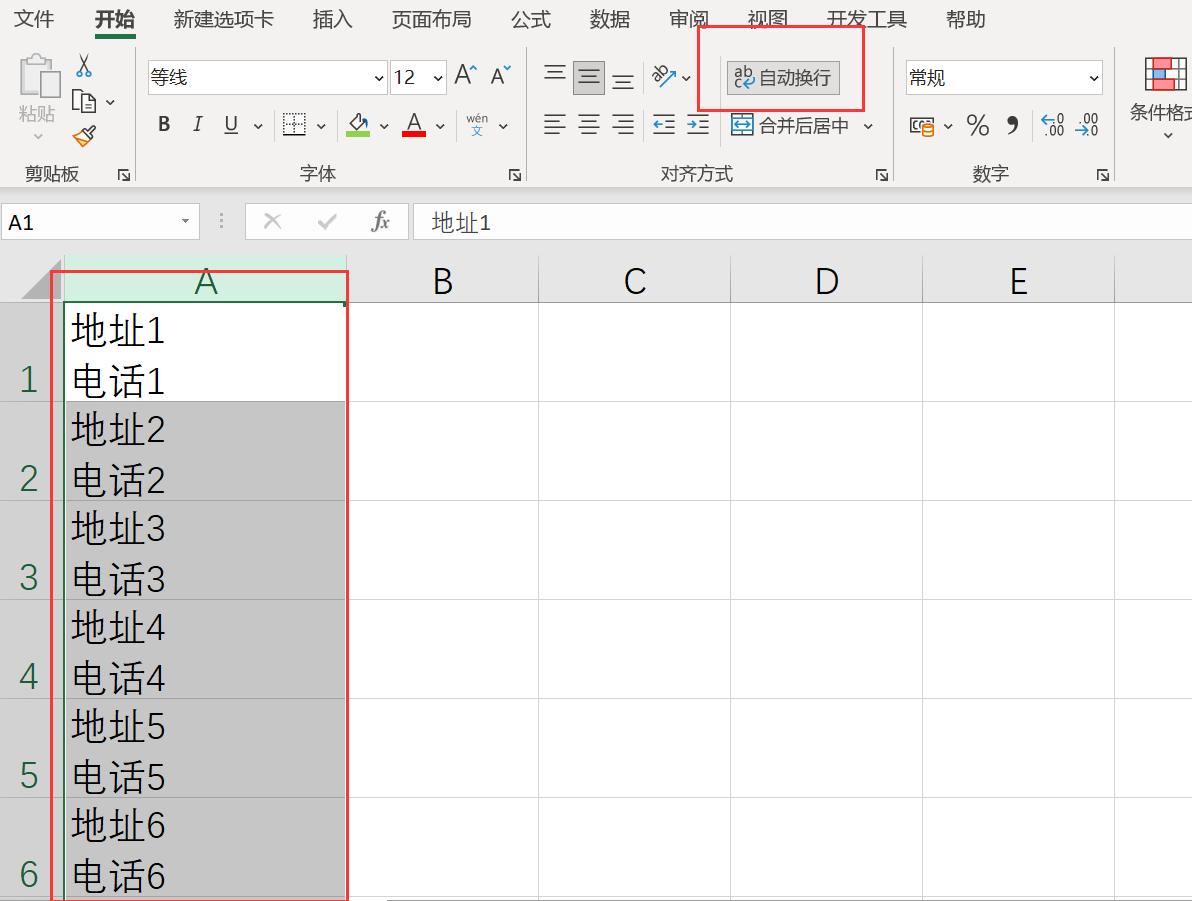Open the fill color dropdown arrow

point(384,126)
